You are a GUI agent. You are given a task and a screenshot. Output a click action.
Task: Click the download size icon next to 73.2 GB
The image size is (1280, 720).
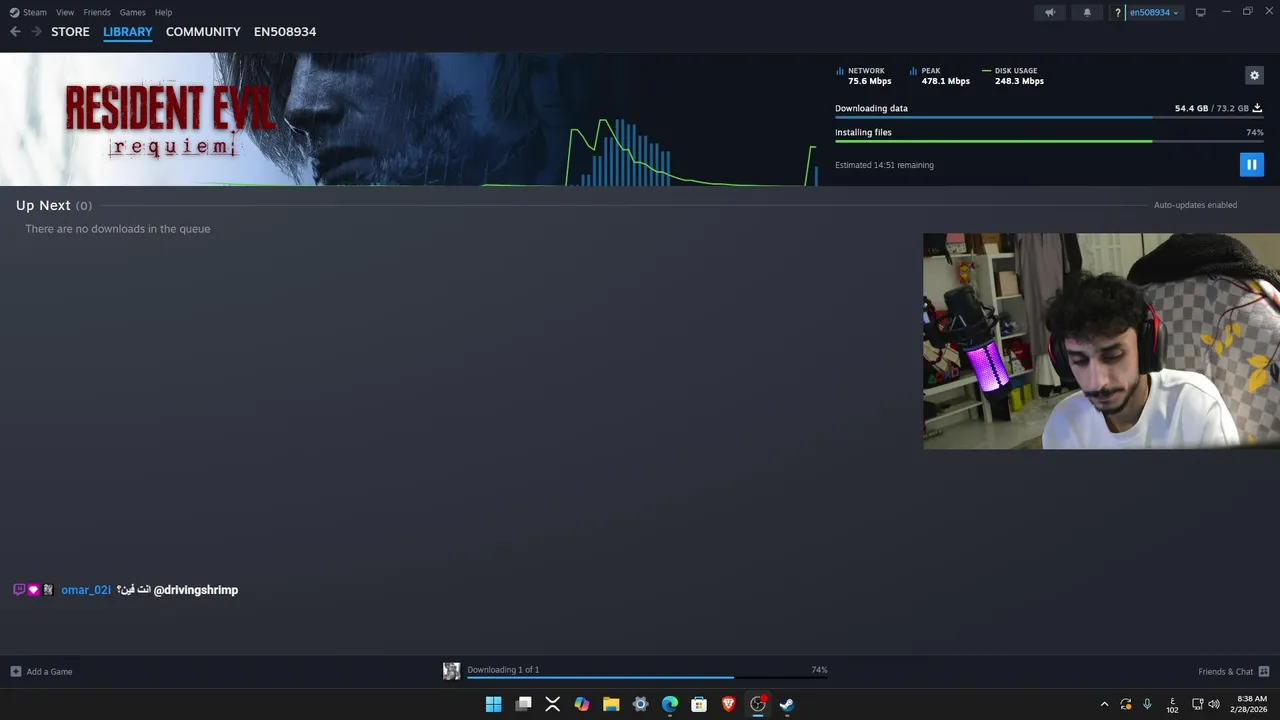coord(1257,108)
